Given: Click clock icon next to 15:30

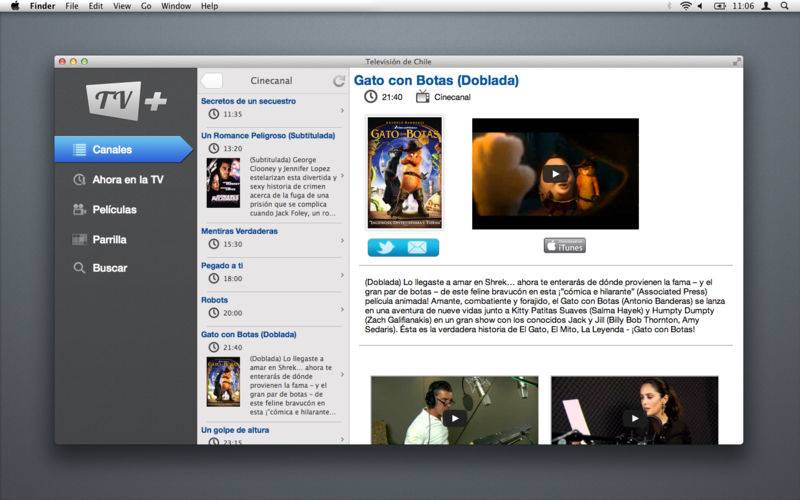Looking at the screenshot, I should 214,244.
